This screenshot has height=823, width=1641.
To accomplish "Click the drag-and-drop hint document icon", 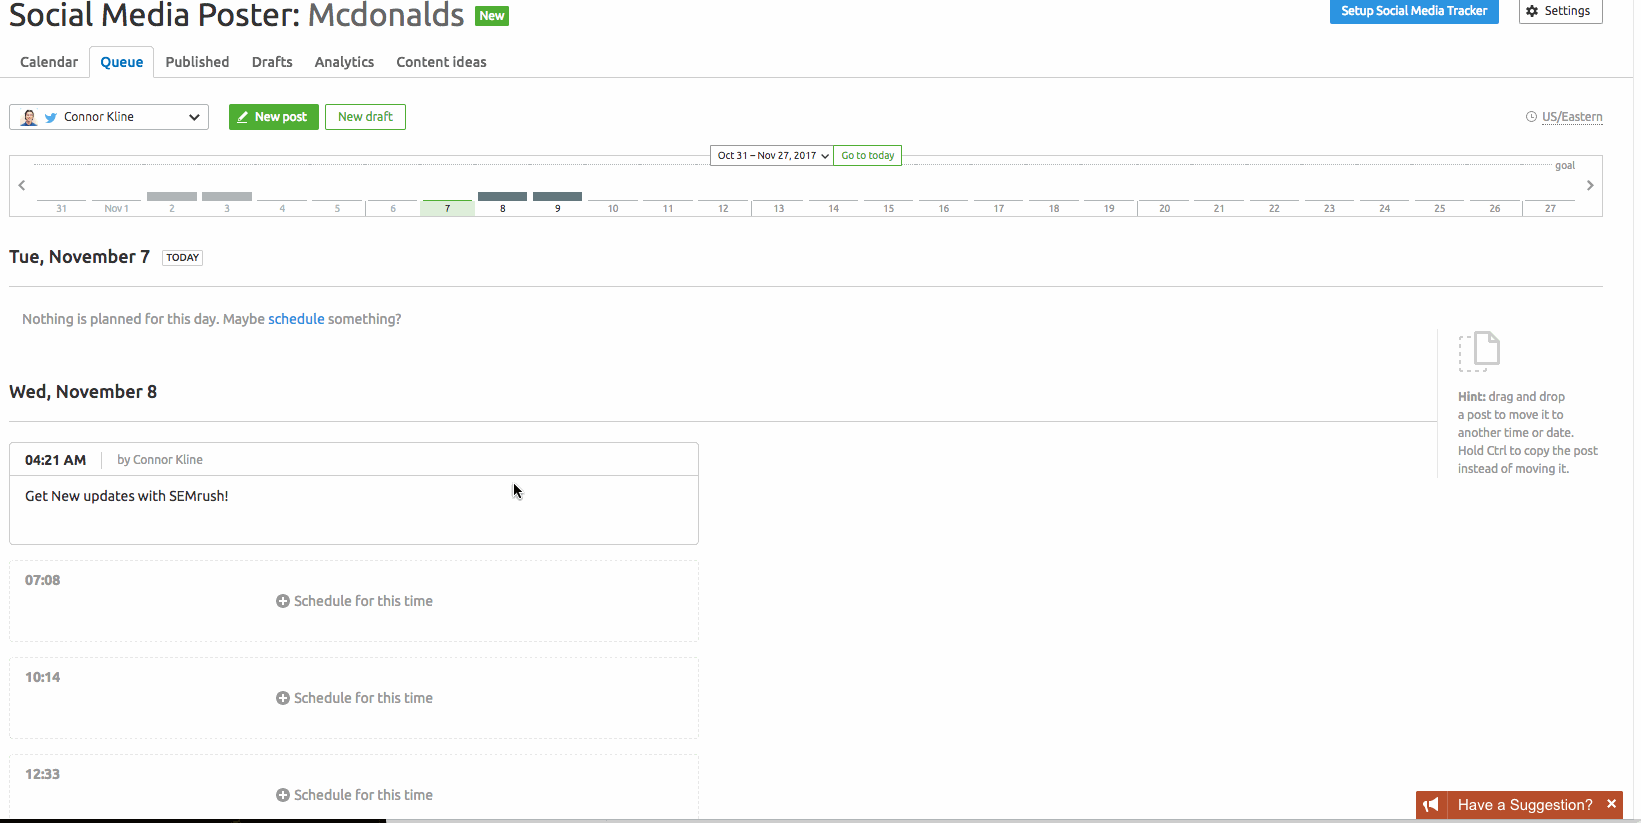I will pos(1479,351).
